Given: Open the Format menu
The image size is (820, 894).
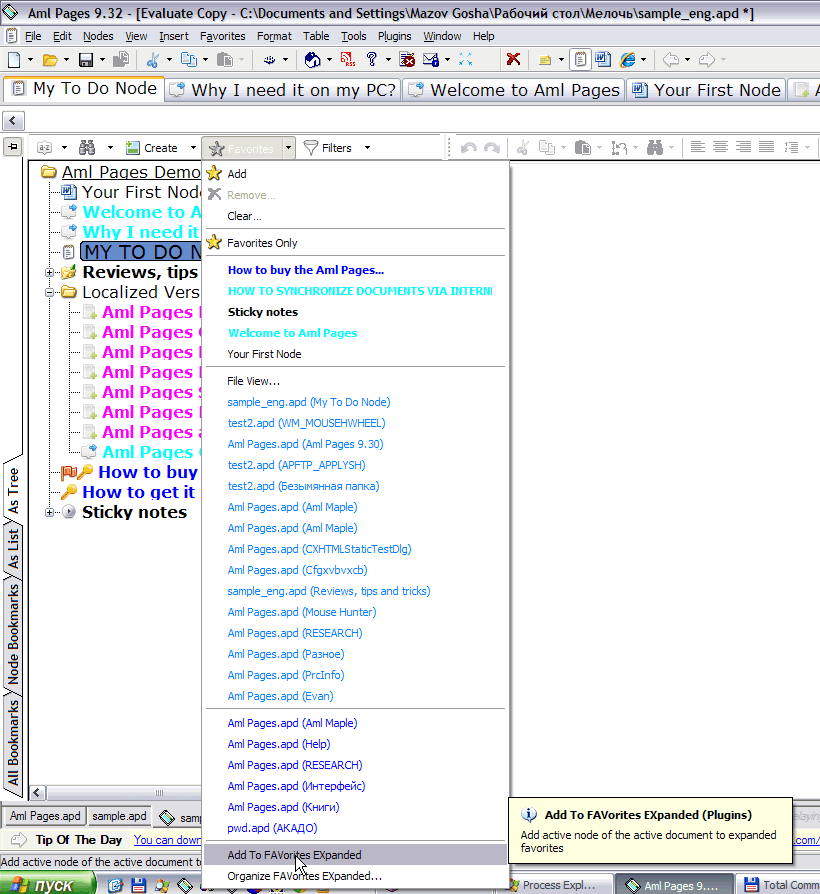Looking at the screenshot, I should tap(274, 36).
